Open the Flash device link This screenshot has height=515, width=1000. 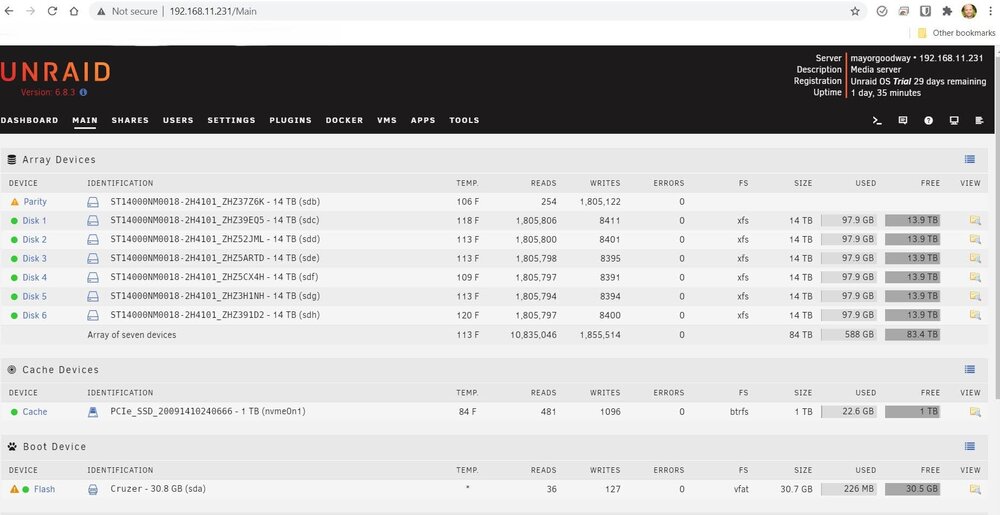click(x=45, y=490)
